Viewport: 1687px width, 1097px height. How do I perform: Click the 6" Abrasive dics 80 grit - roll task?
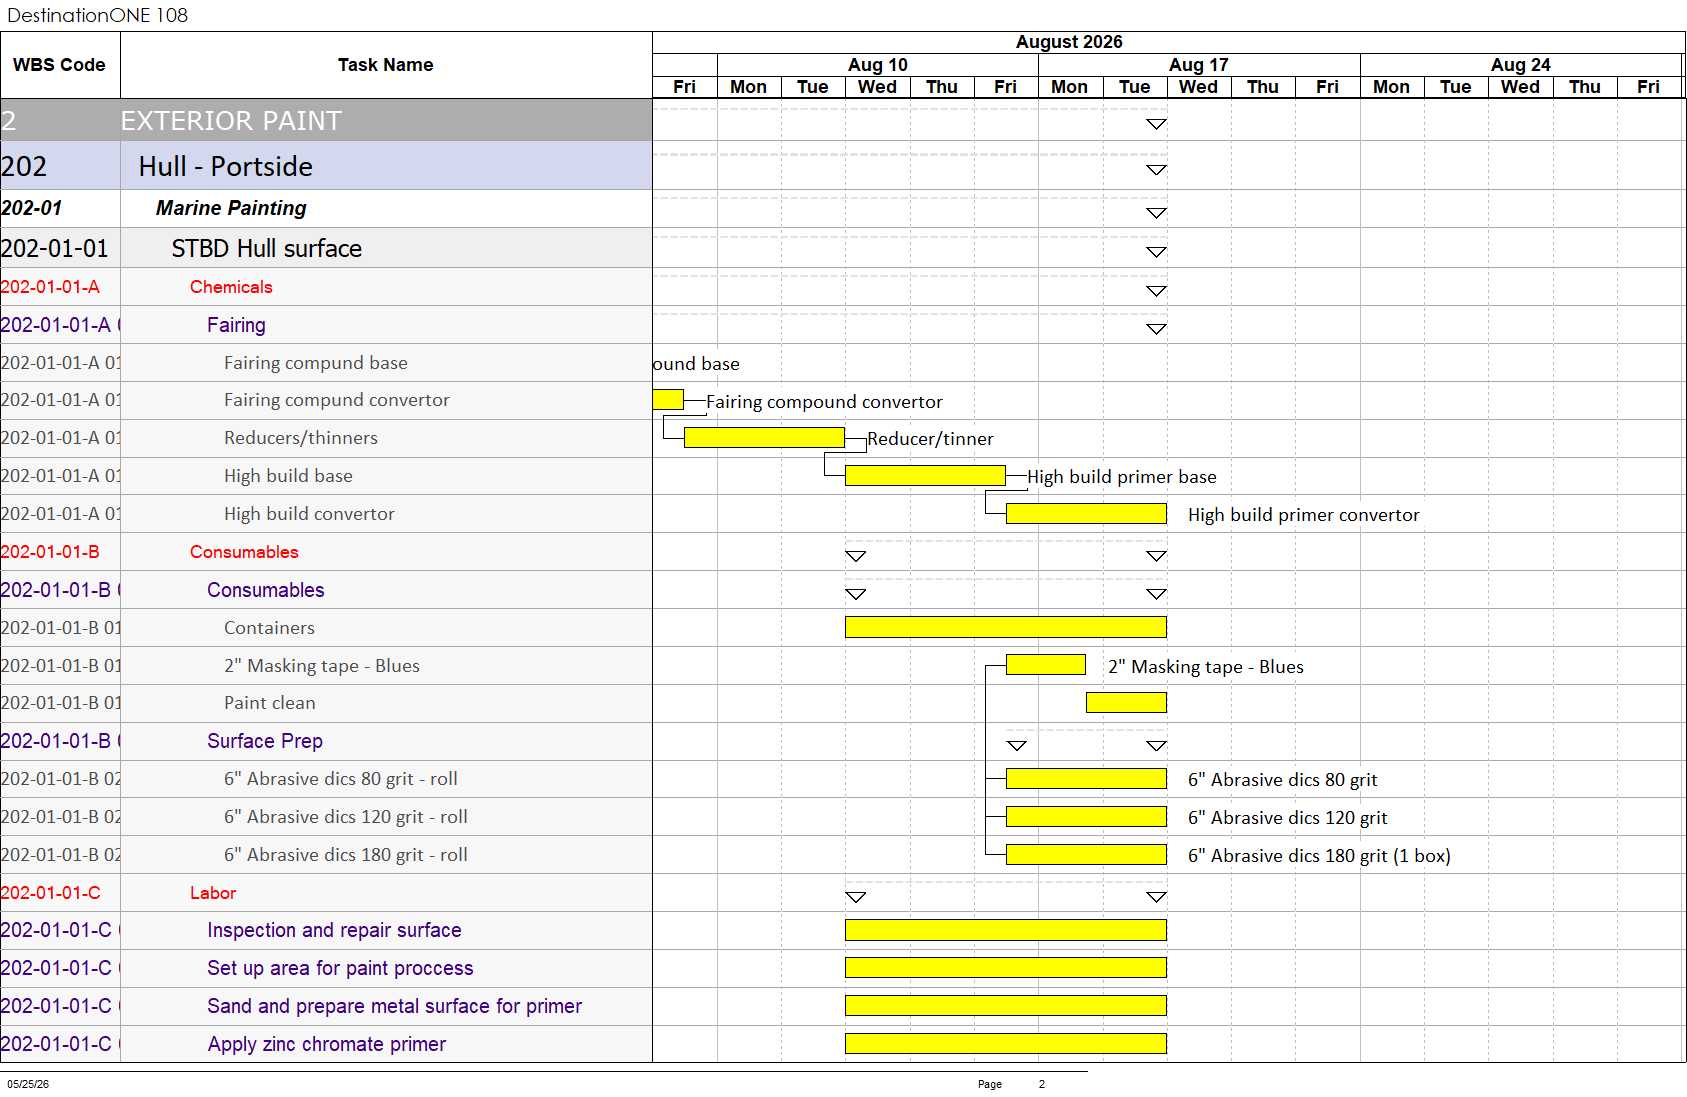[x=341, y=779]
